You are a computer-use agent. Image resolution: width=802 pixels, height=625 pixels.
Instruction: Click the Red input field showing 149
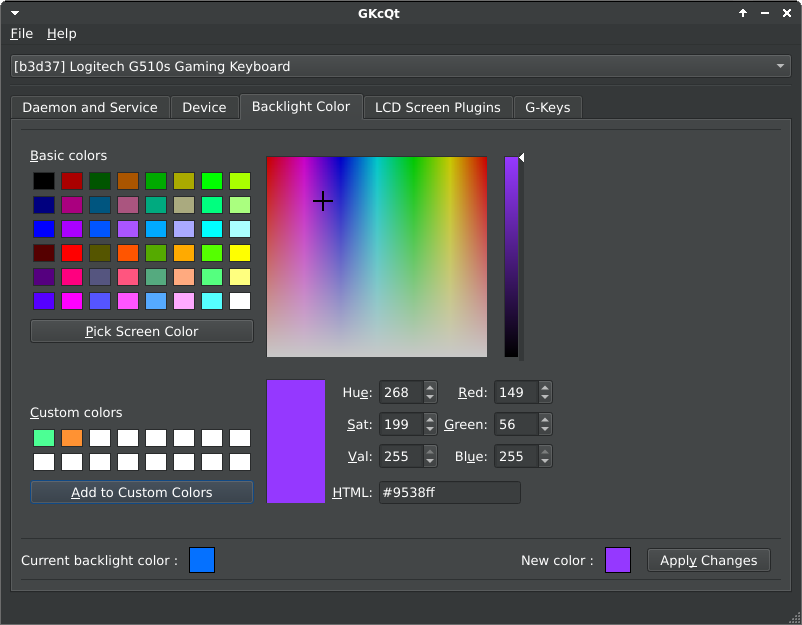(517, 392)
